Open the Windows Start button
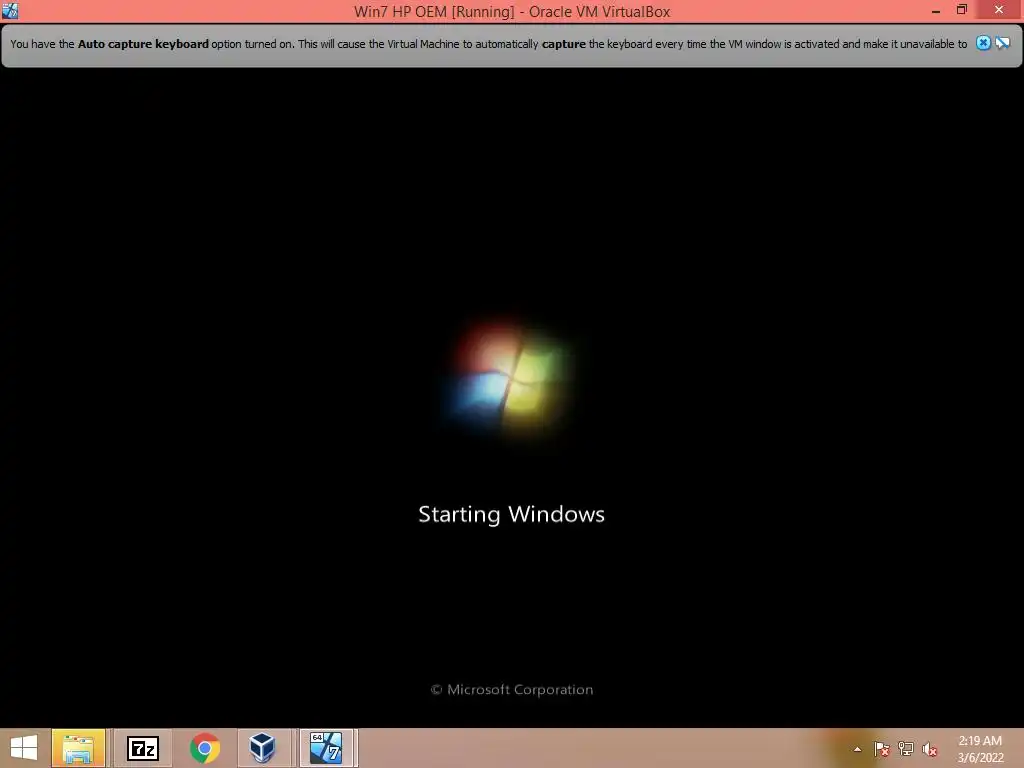This screenshot has width=1024, height=768. [x=24, y=748]
